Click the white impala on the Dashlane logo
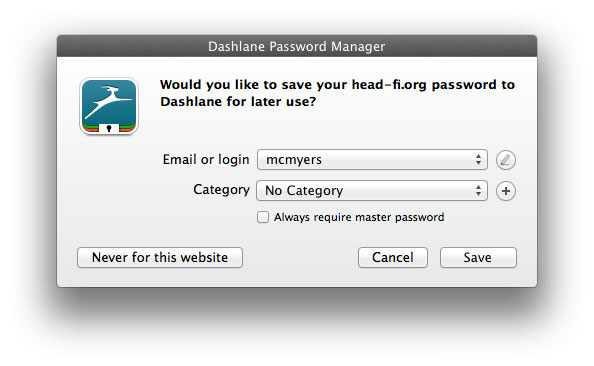The width and height of the screenshot is (594, 366). [x=108, y=102]
